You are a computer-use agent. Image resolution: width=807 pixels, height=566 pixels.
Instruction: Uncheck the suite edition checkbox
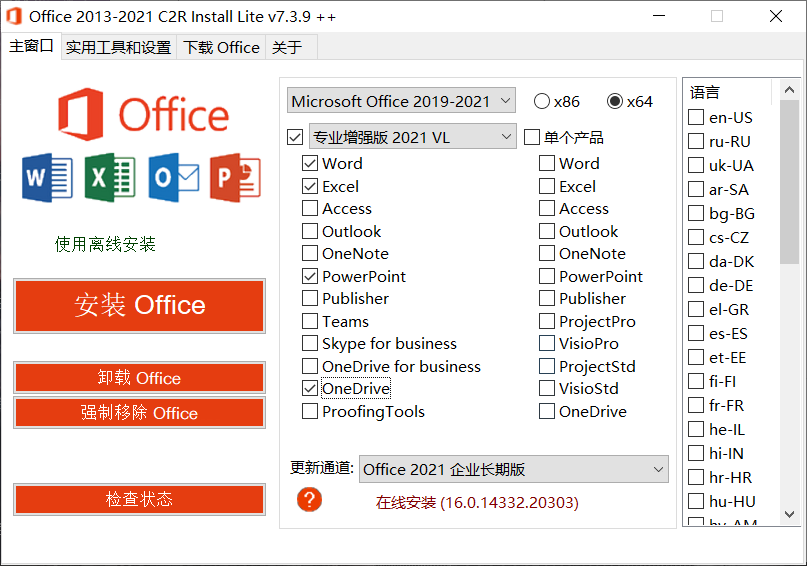click(x=295, y=137)
